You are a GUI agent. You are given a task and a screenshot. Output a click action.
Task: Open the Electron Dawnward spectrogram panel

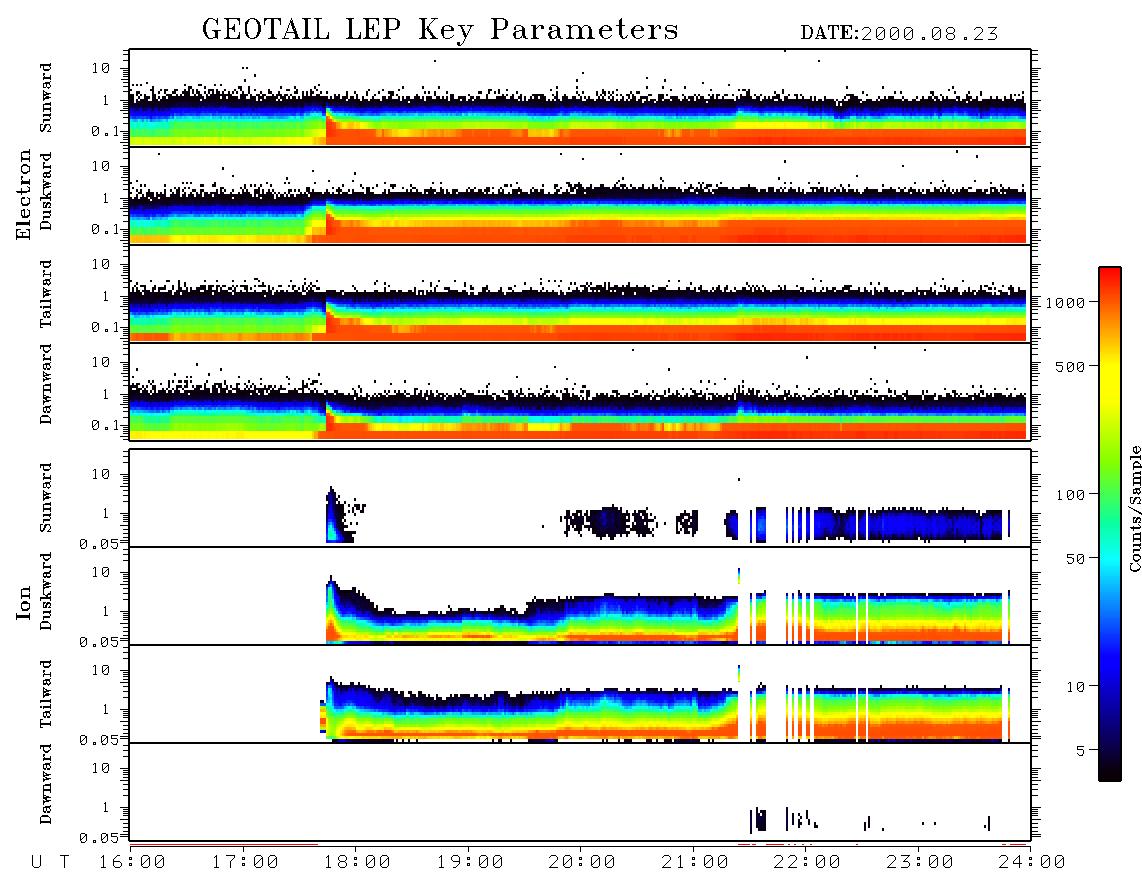click(580, 391)
